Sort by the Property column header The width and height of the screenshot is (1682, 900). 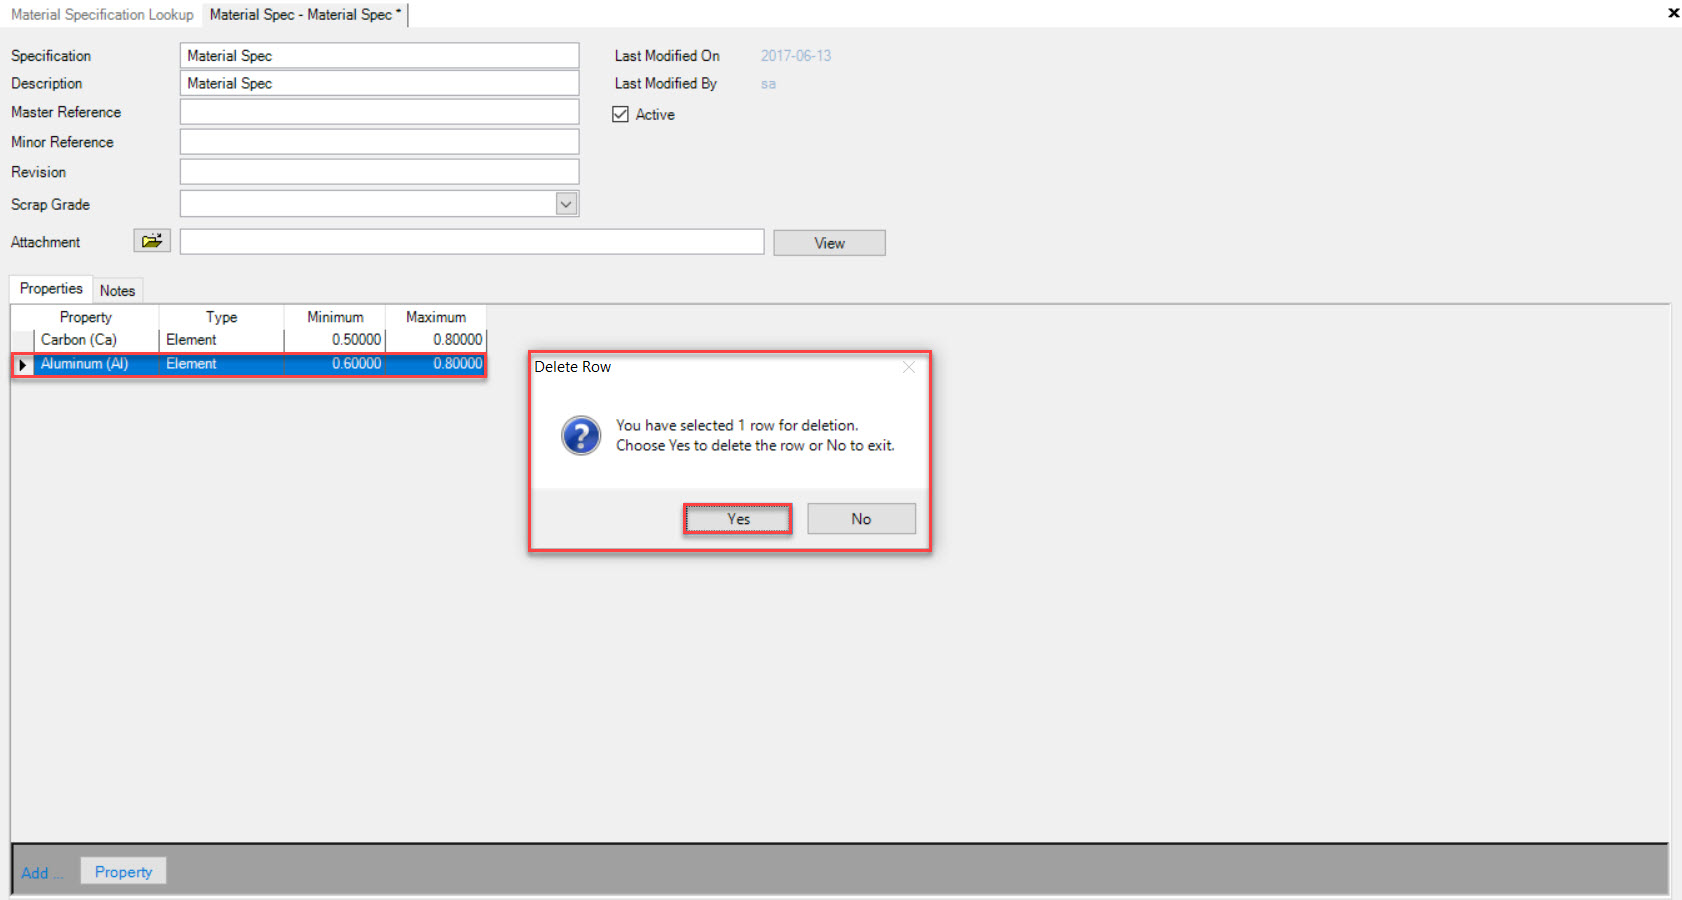[x=86, y=317]
